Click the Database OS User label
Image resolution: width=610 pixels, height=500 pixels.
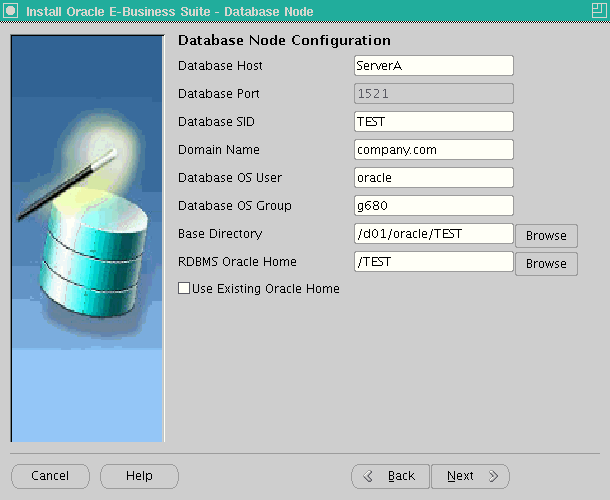pos(230,178)
